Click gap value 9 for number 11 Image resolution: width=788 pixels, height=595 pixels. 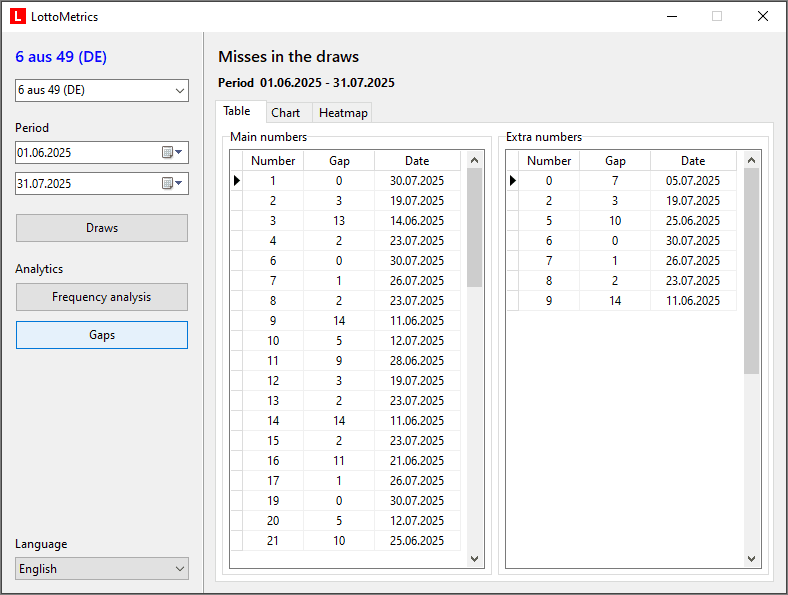click(339, 361)
